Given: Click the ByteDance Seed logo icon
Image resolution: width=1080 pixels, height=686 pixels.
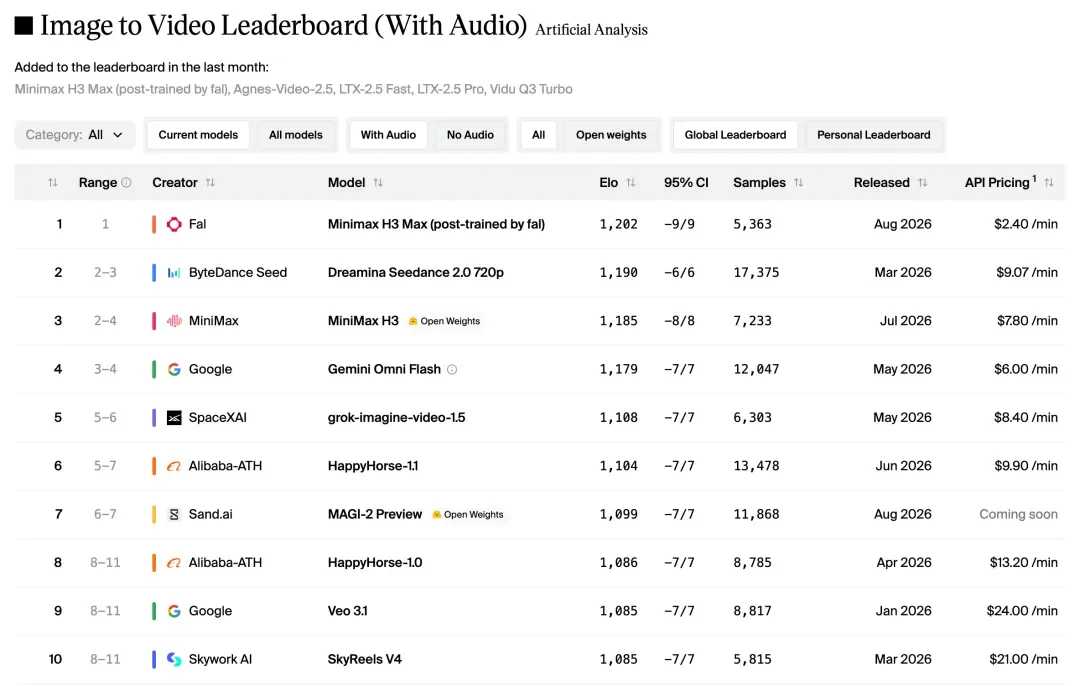Looking at the screenshot, I should pyautogui.click(x=174, y=273).
